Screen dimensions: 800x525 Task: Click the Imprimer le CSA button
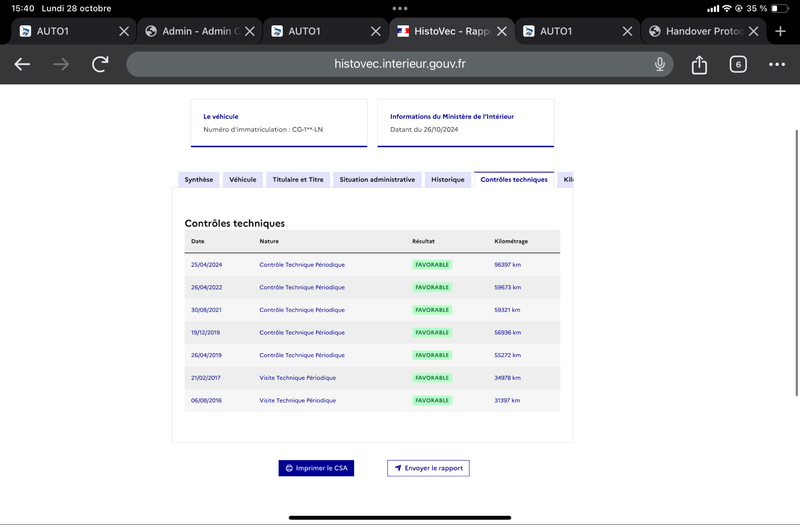pyautogui.click(x=316, y=468)
